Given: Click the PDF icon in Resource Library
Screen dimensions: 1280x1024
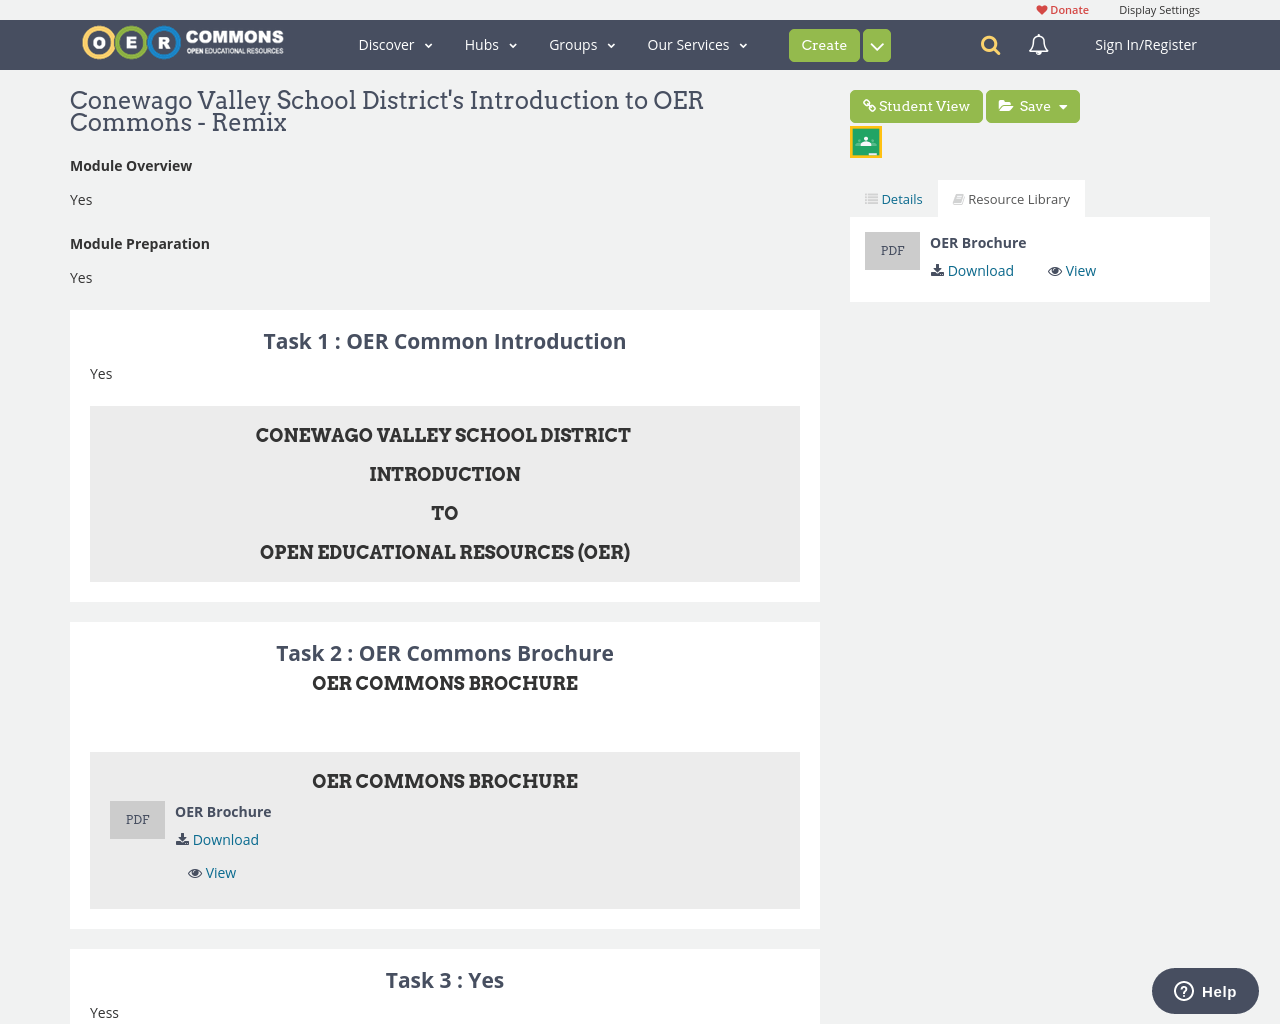Looking at the screenshot, I should [892, 250].
